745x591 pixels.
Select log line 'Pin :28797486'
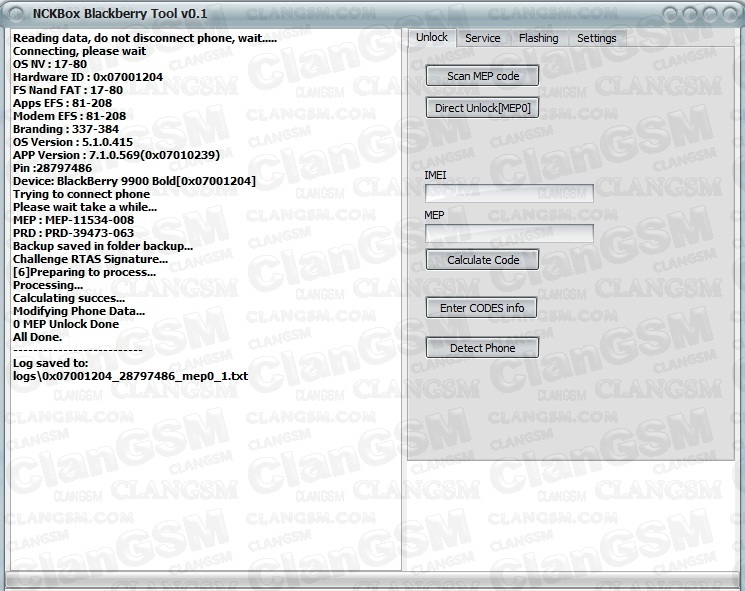coord(52,168)
